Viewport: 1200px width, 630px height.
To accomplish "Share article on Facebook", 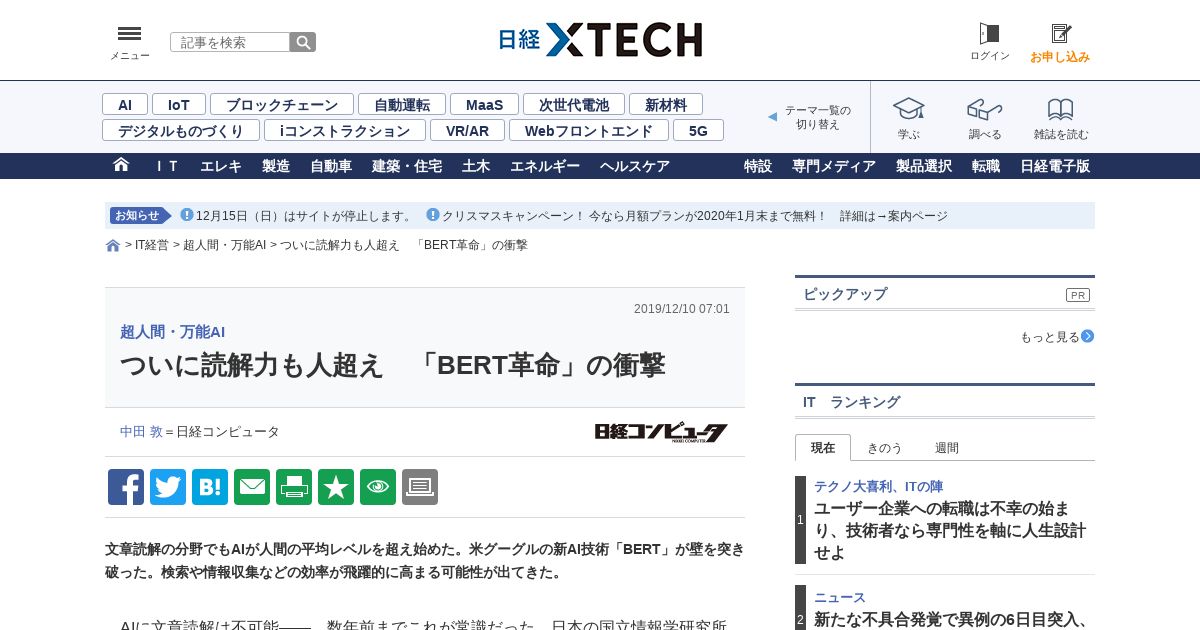I will click(126, 487).
